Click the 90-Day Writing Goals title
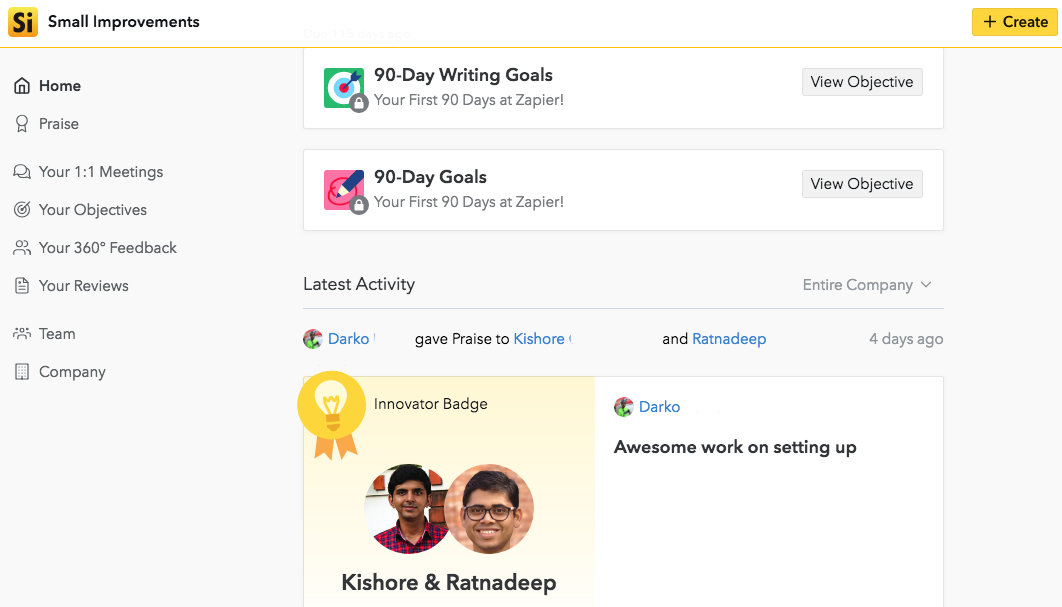 (463, 75)
